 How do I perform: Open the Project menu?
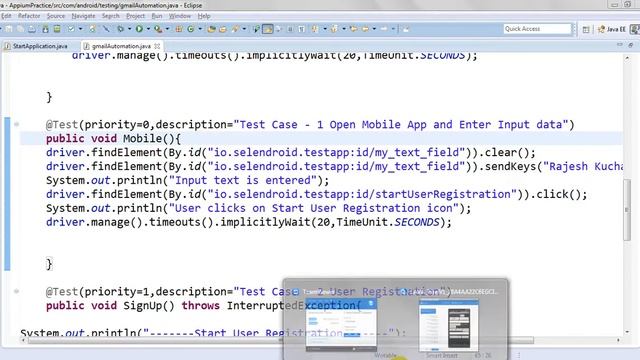click(136, 16)
